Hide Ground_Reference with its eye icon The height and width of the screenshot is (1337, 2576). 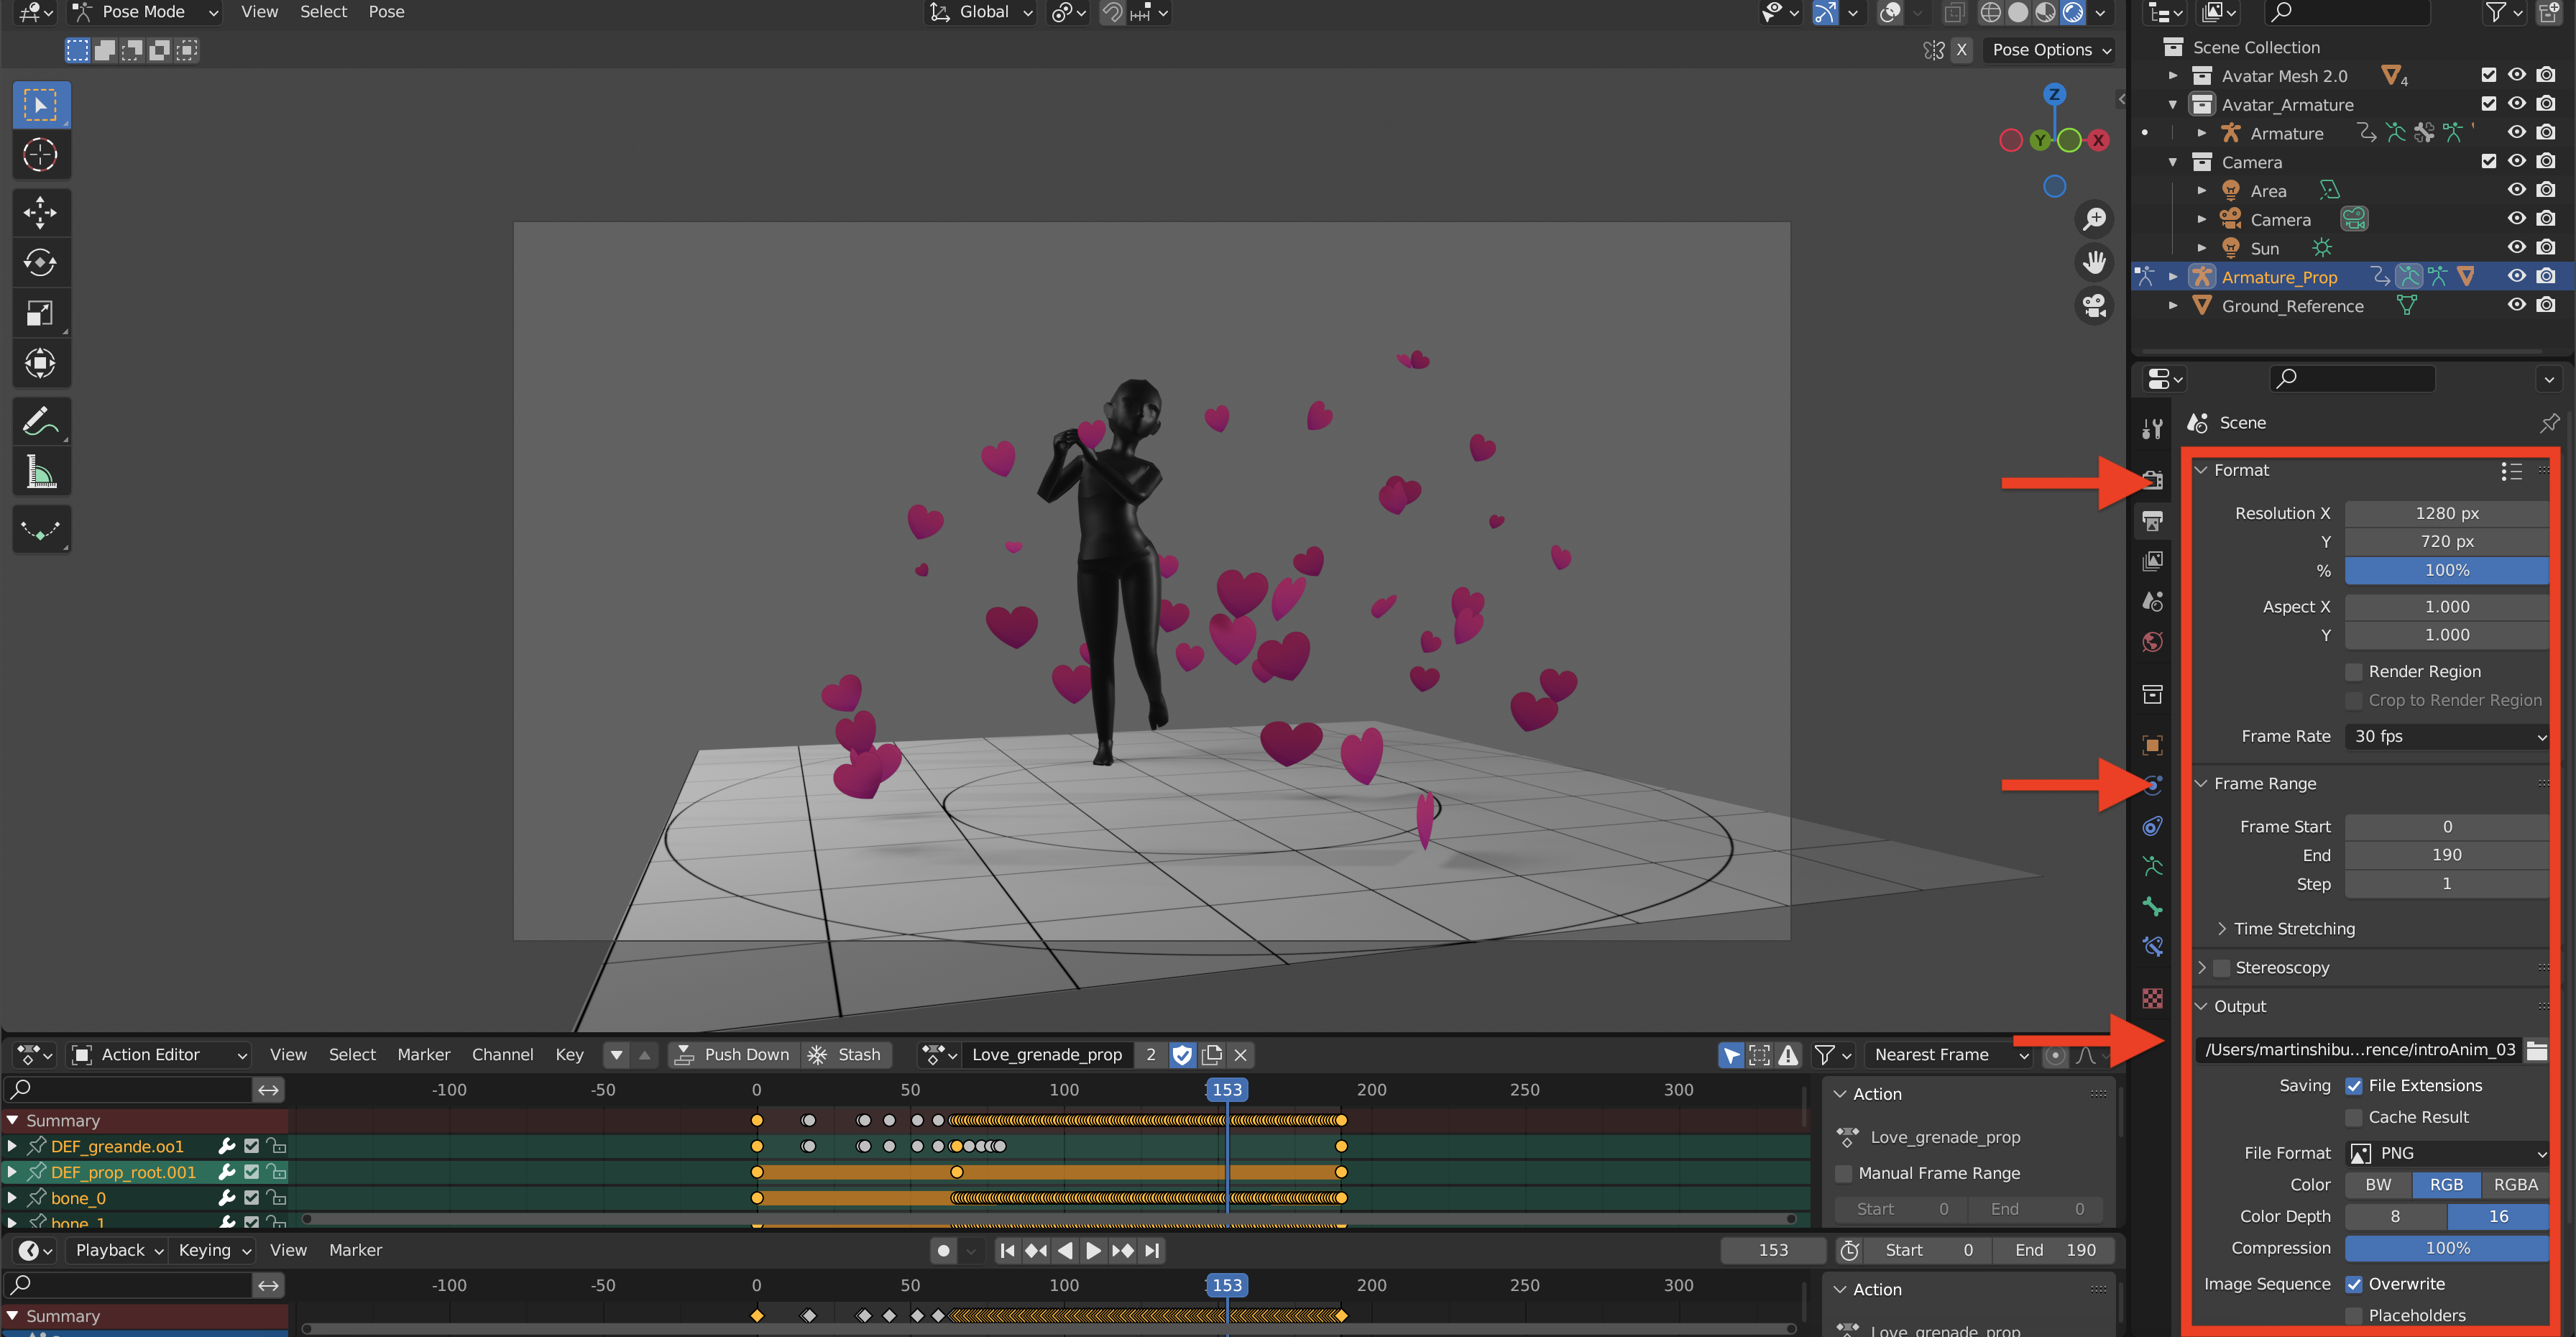(2516, 306)
